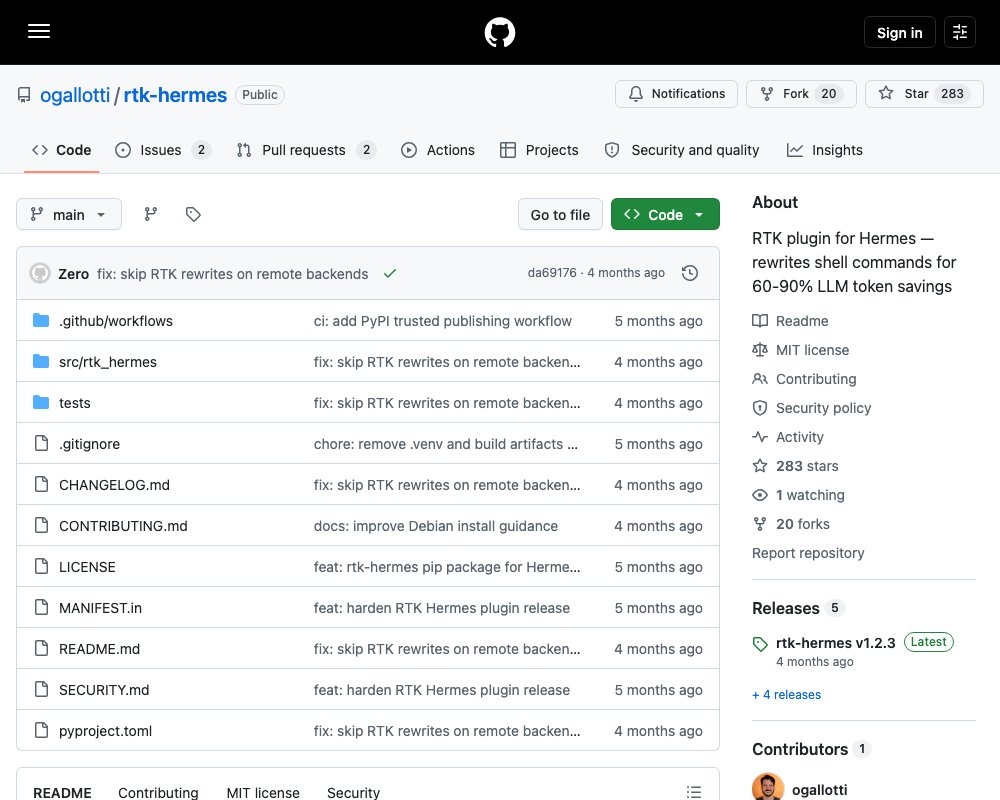This screenshot has width=1000, height=800.
Task: Open ogallotti owner link
Action: coord(75,95)
